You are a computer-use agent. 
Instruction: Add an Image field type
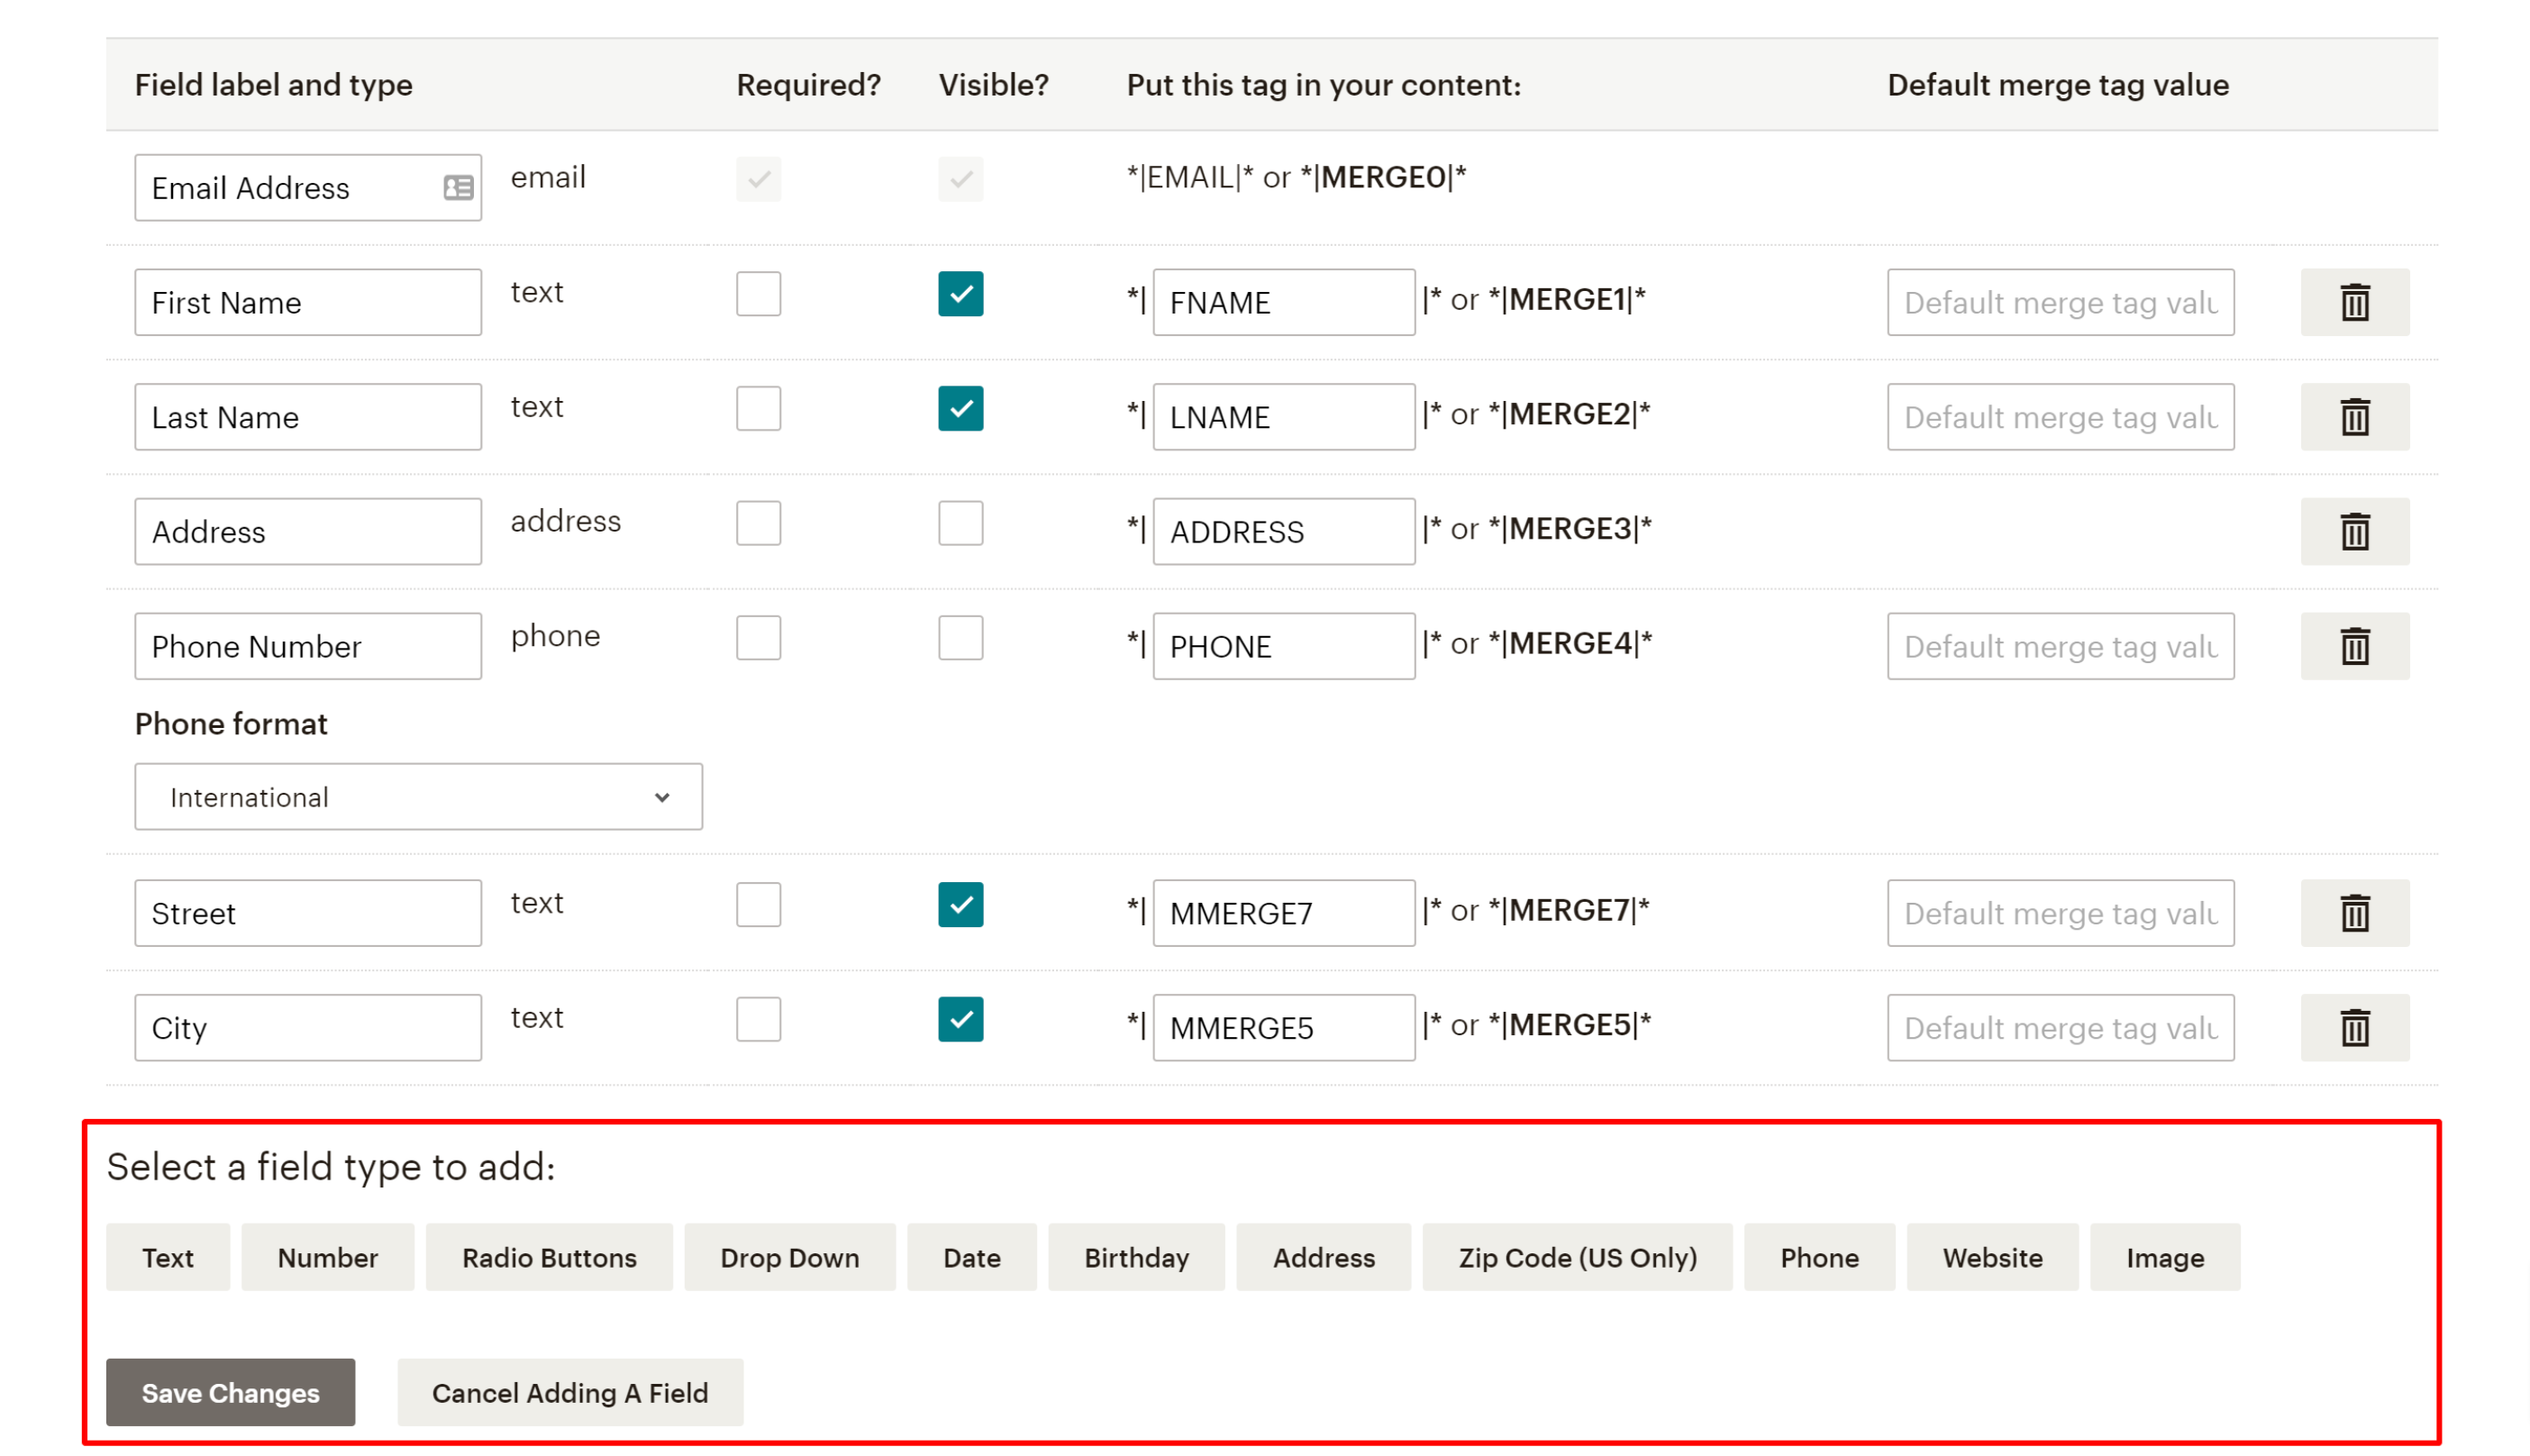(2164, 1257)
